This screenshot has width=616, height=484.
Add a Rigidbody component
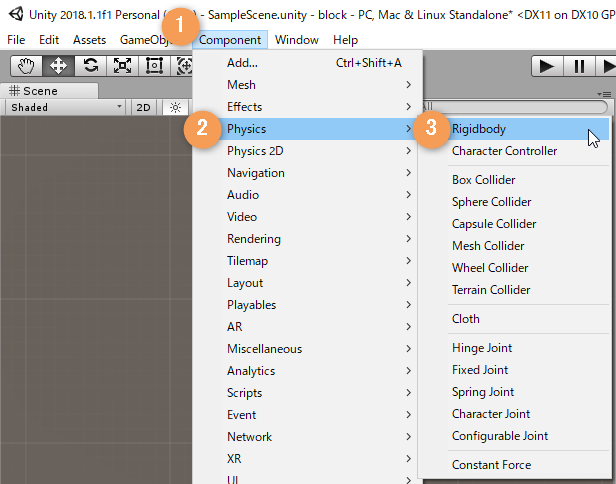[514, 129]
